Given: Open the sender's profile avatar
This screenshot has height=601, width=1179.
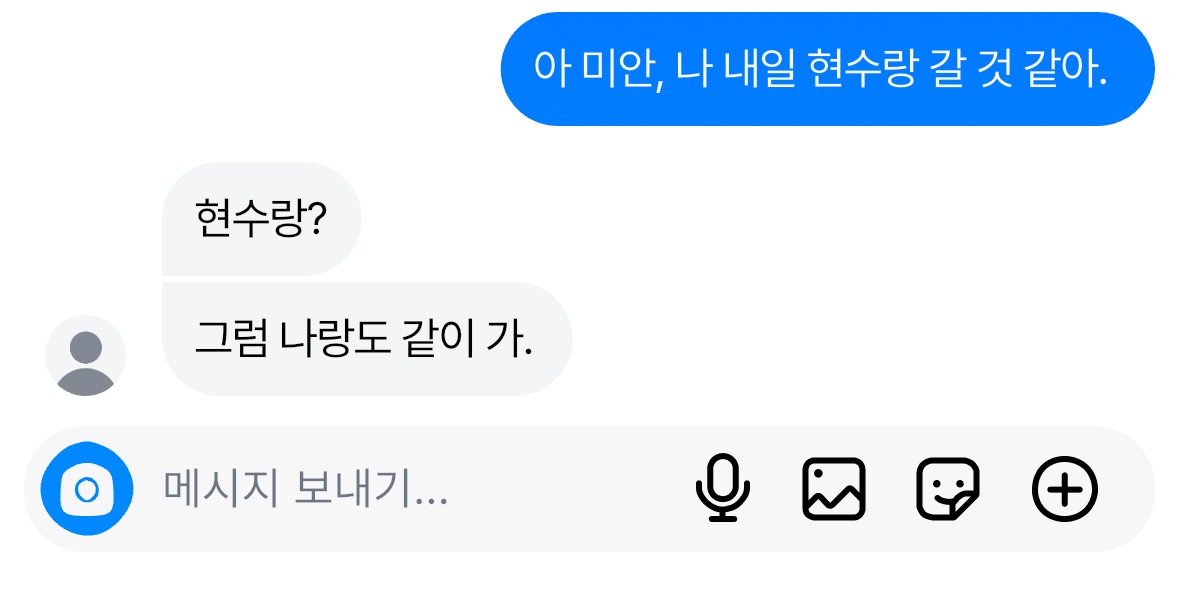Looking at the screenshot, I should (86, 355).
